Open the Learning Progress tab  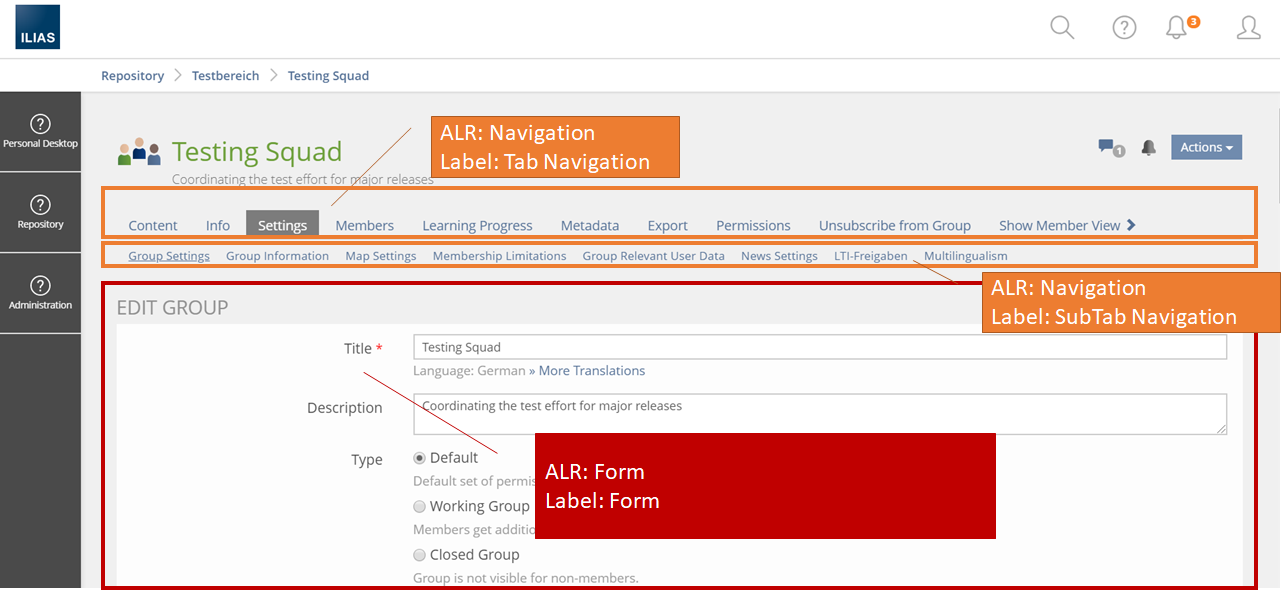(x=477, y=226)
